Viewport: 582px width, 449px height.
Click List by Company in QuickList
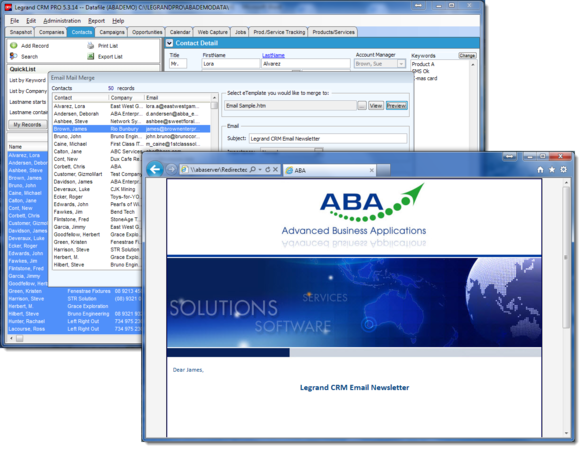coord(28,91)
